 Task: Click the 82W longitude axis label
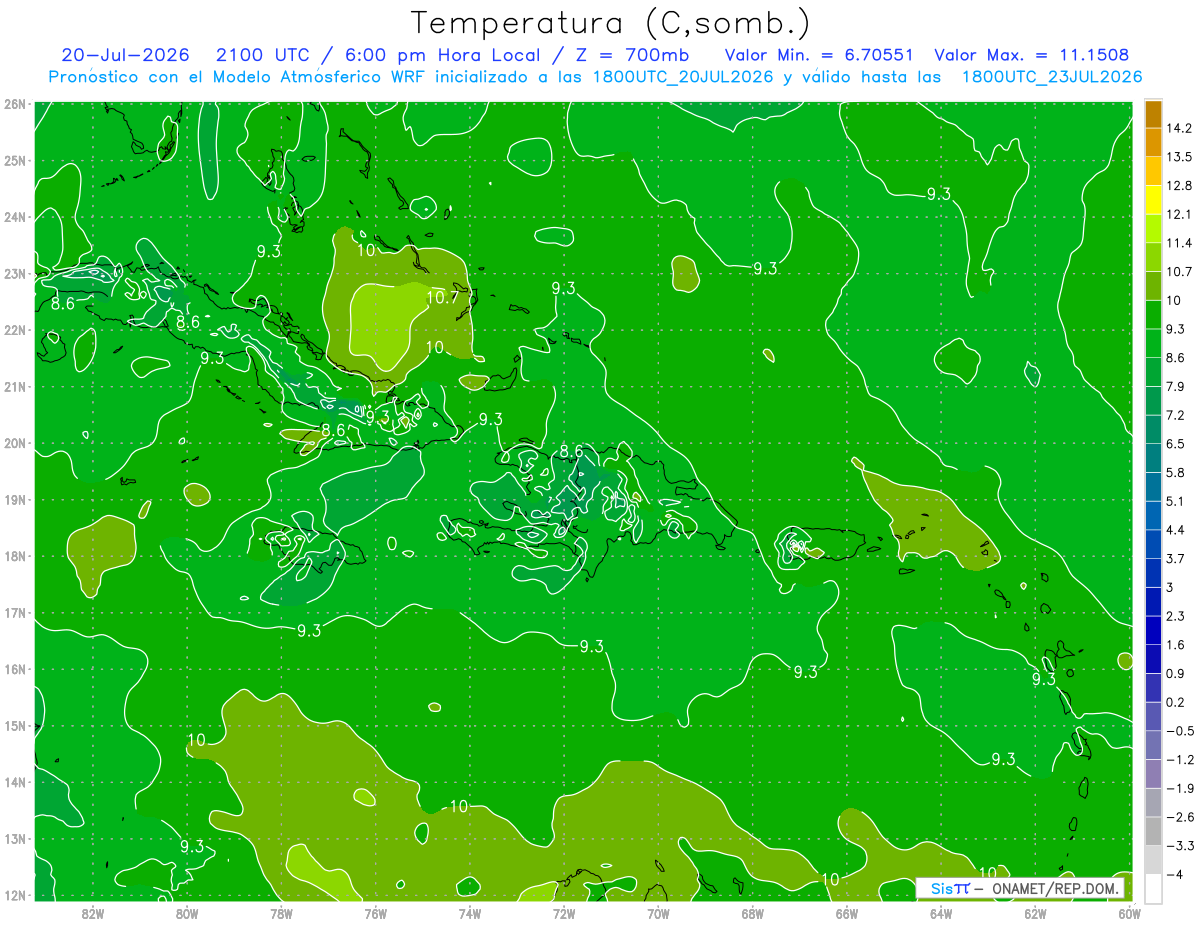[x=92, y=913]
